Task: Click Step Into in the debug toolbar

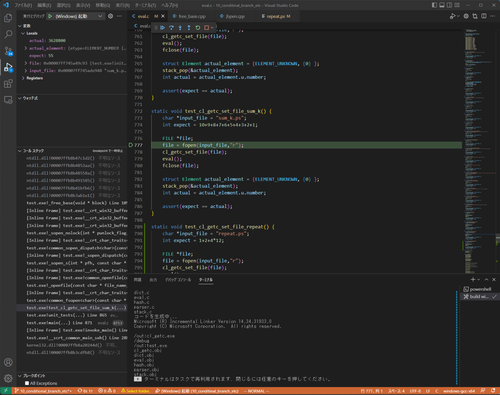Action: [180, 28]
